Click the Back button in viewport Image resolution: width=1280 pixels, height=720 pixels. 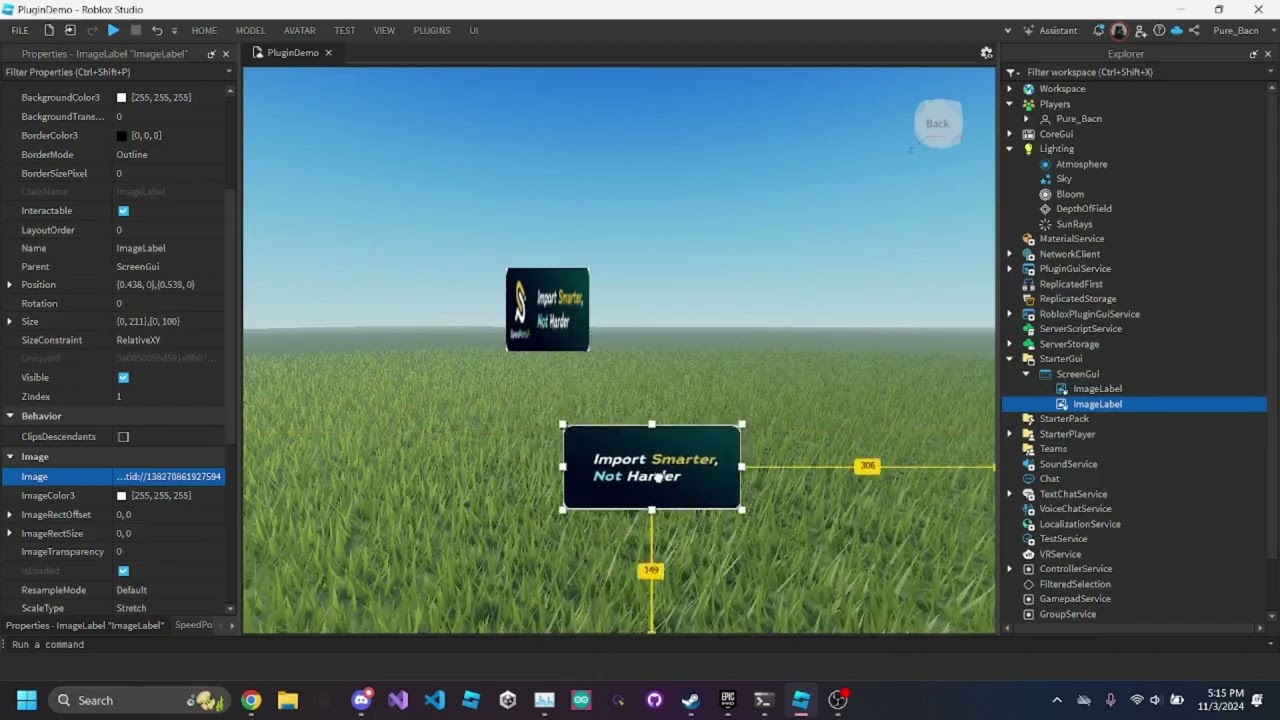(937, 124)
